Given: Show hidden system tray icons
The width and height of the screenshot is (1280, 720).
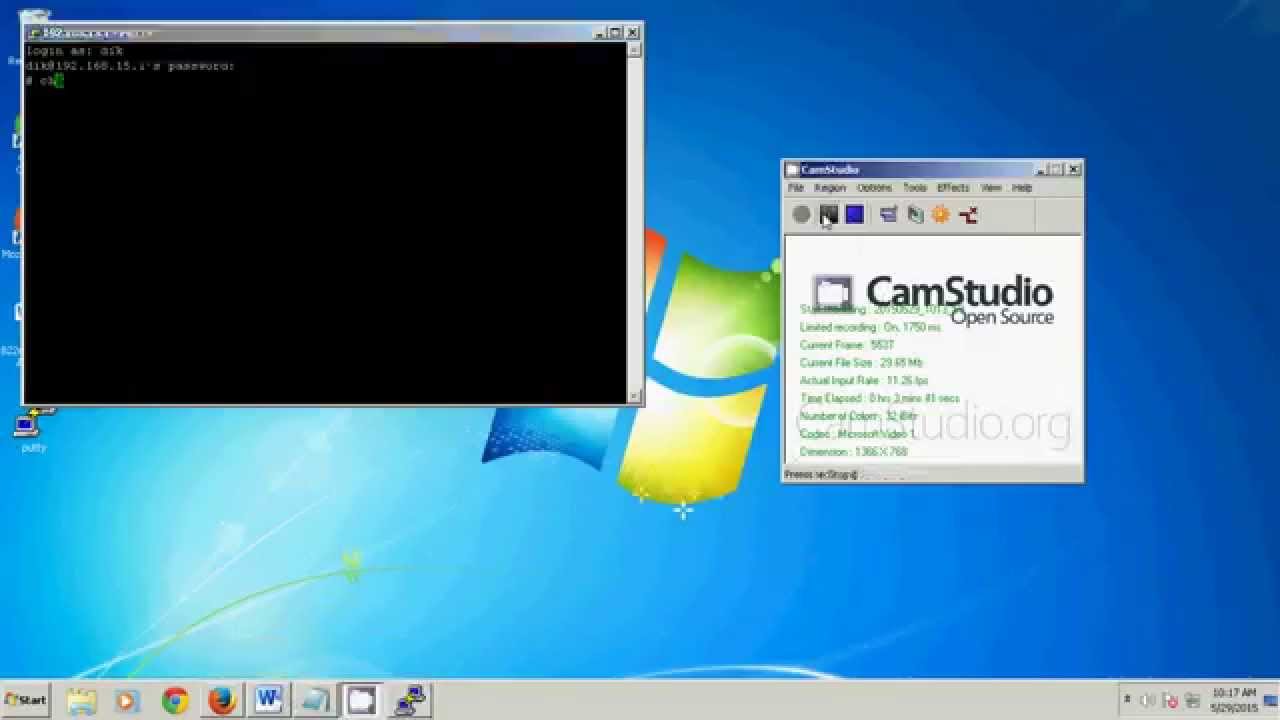Looking at the screenshot, I should (1128, 700).
